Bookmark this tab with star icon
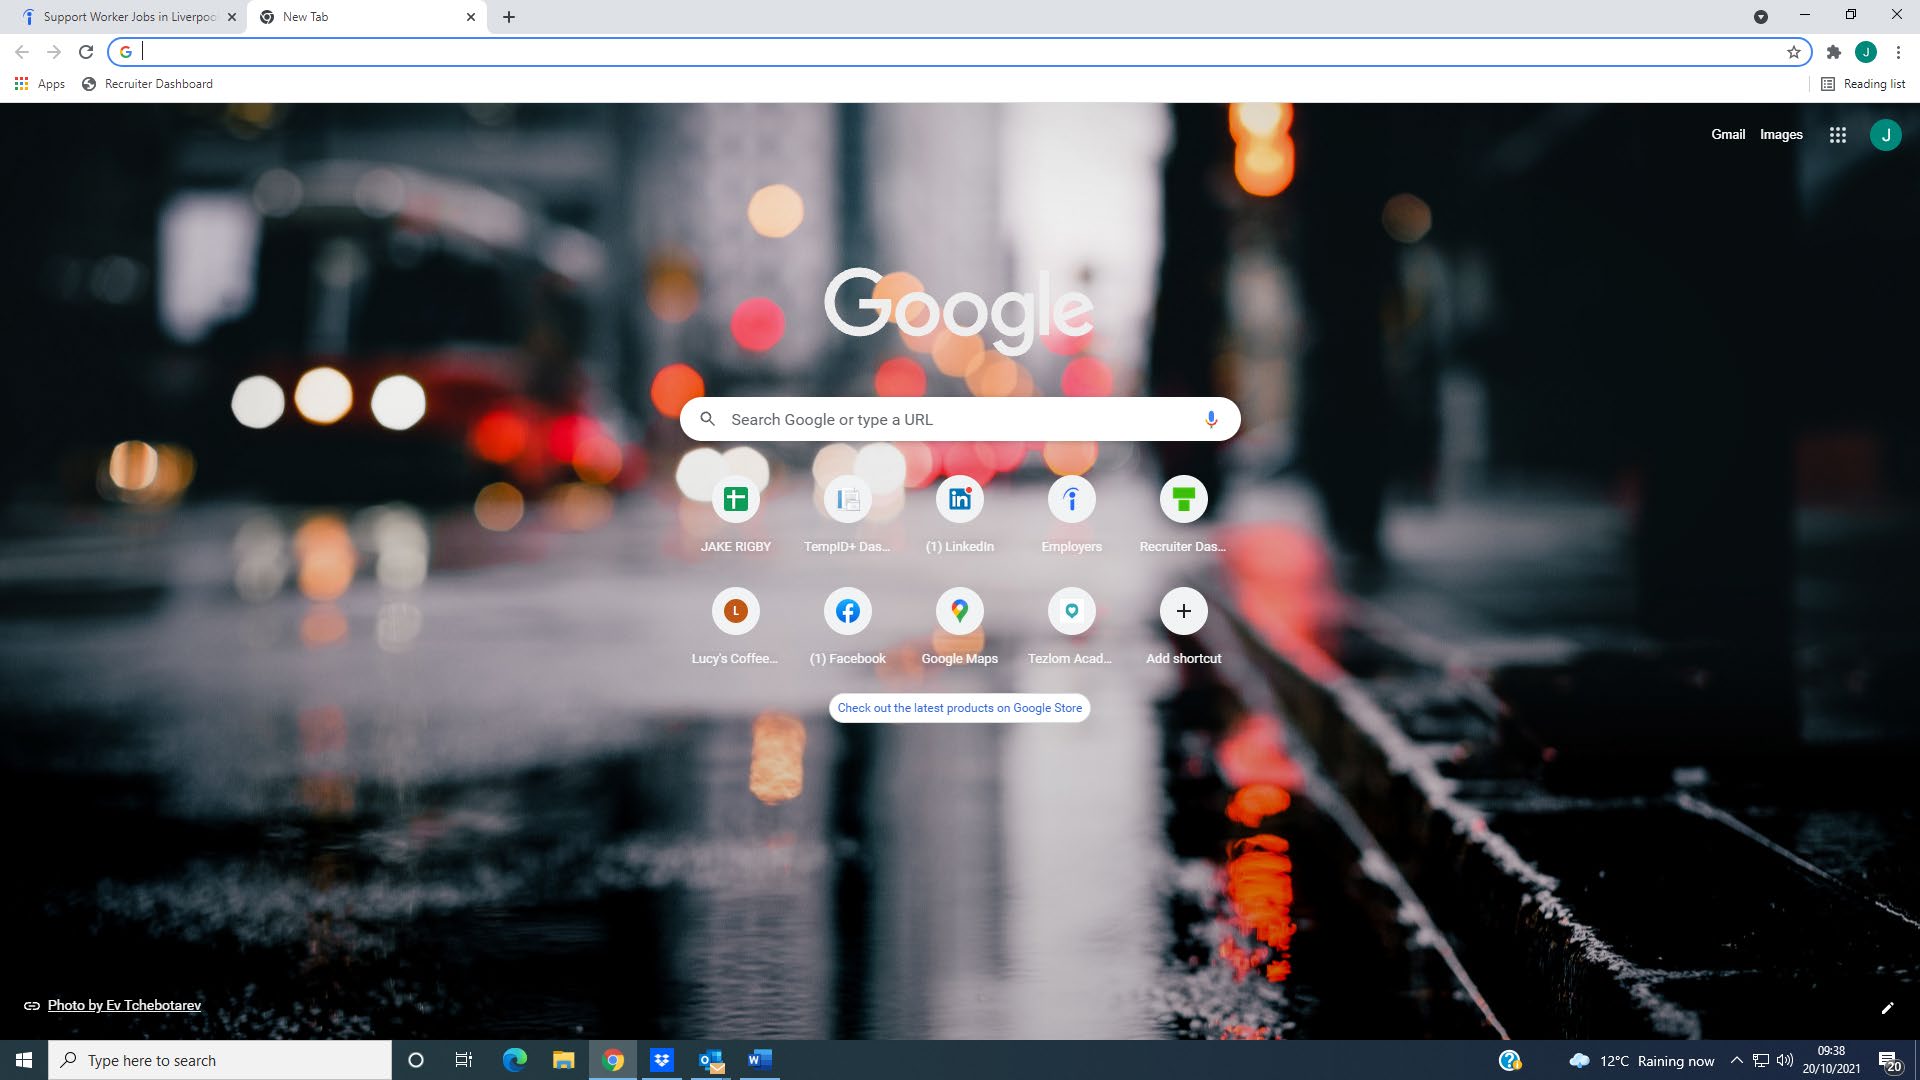1920x1080 pixels. point(1793,52)
